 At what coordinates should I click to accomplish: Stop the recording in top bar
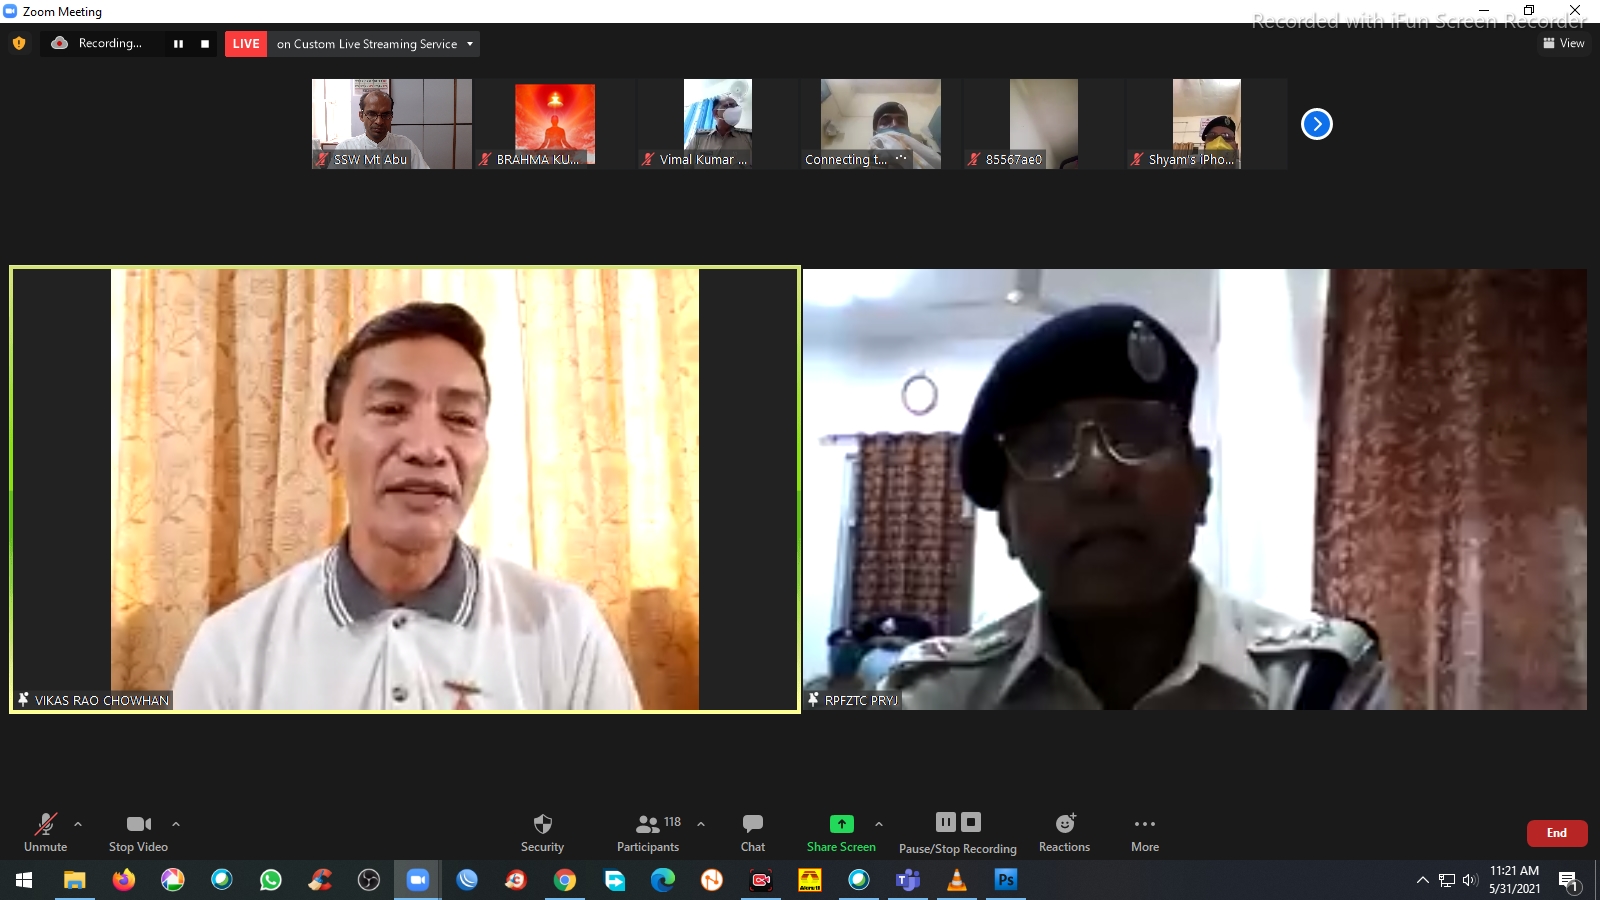pyautogui.click(x=205, y=44)
